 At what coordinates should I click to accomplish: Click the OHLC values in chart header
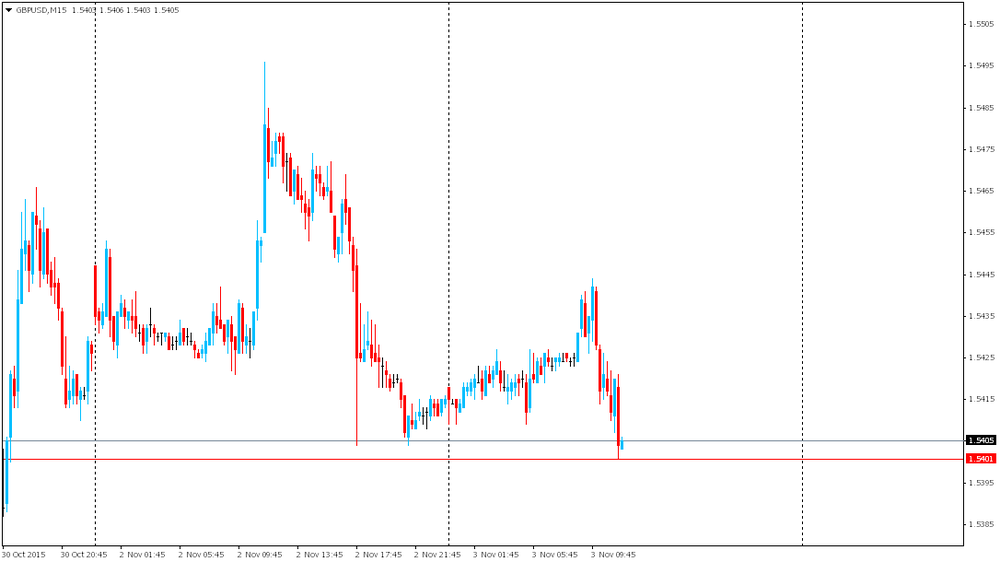click(125, 10)
